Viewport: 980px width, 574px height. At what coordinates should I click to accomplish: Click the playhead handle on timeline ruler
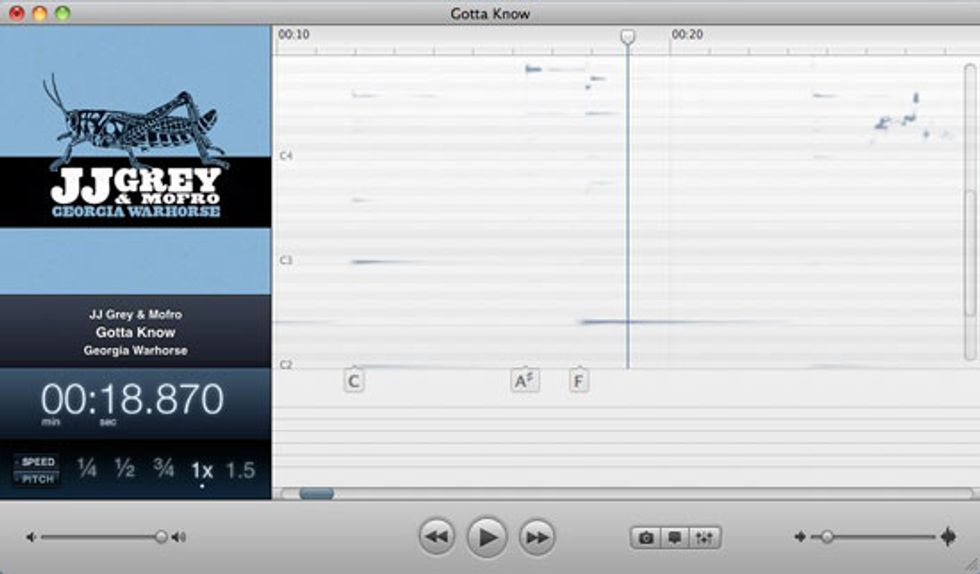(x=628, y=37)
